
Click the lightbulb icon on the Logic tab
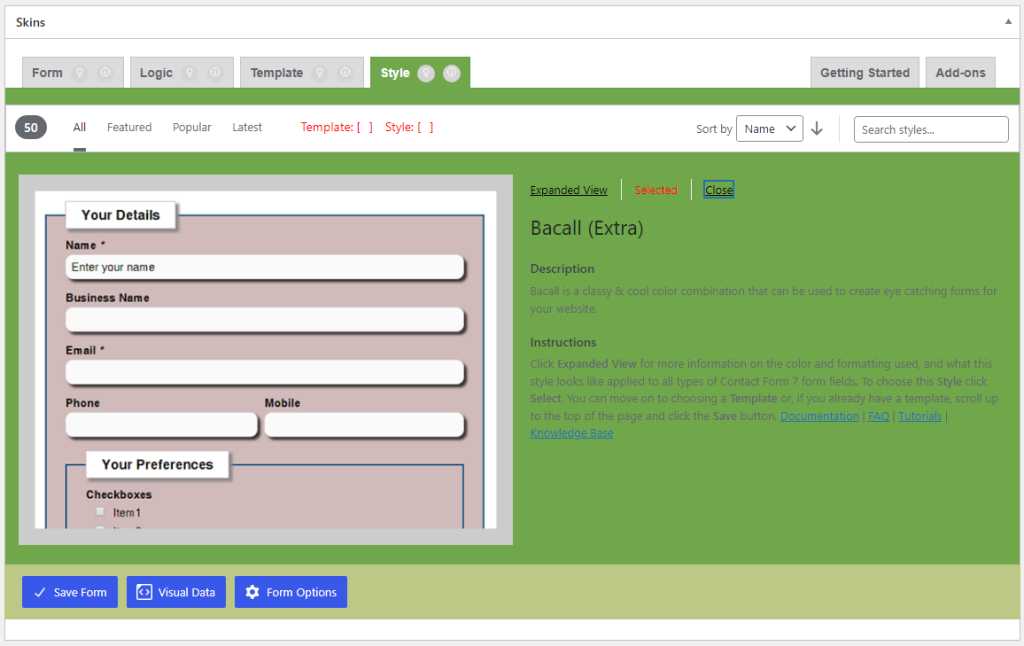click(x=190, y=73)
